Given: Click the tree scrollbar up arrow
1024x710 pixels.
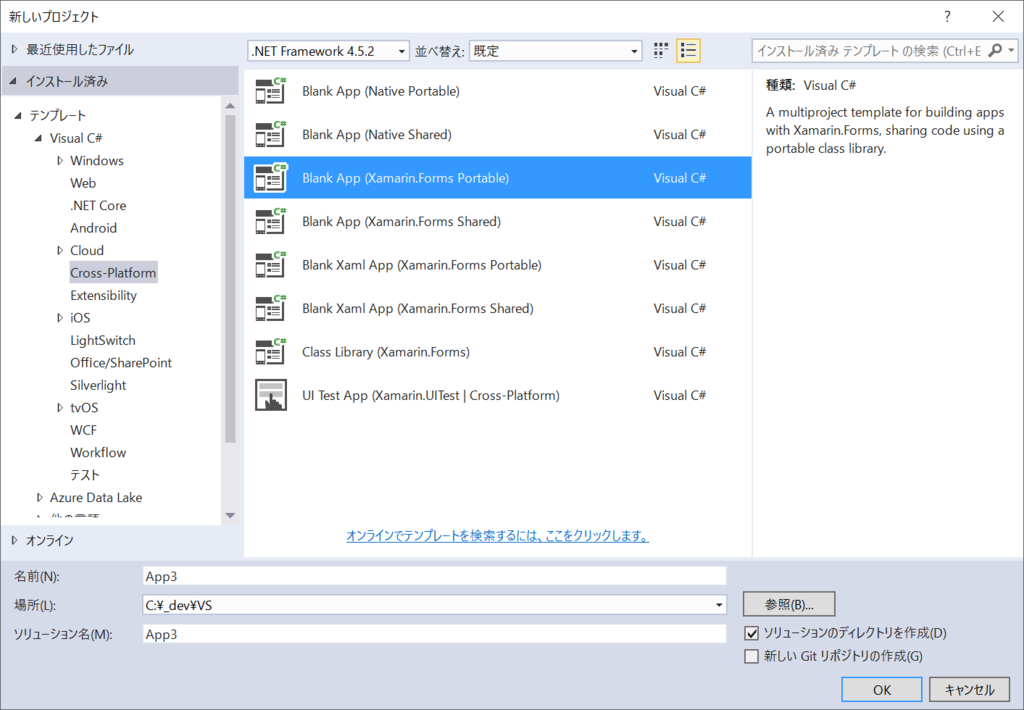Looking at the screenshot, I should click(x=230, y=106).
